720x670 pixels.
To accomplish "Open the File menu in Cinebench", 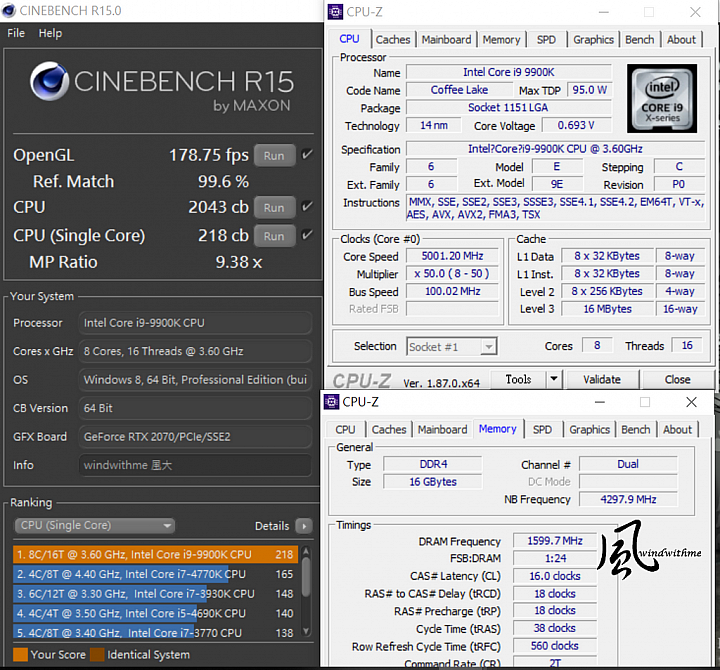I will point(16,33).
